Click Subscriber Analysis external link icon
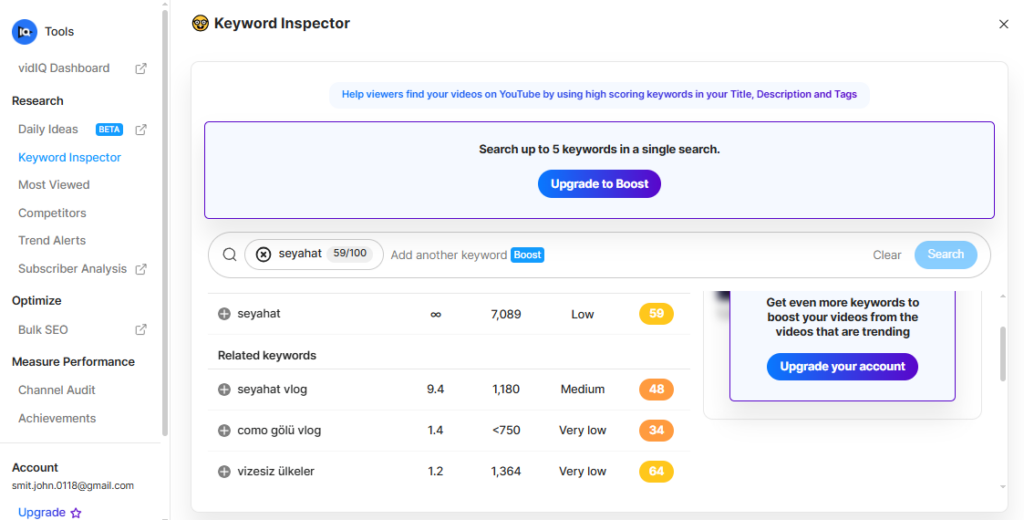The image size is (1024, 520). click(x=141, y=269)
